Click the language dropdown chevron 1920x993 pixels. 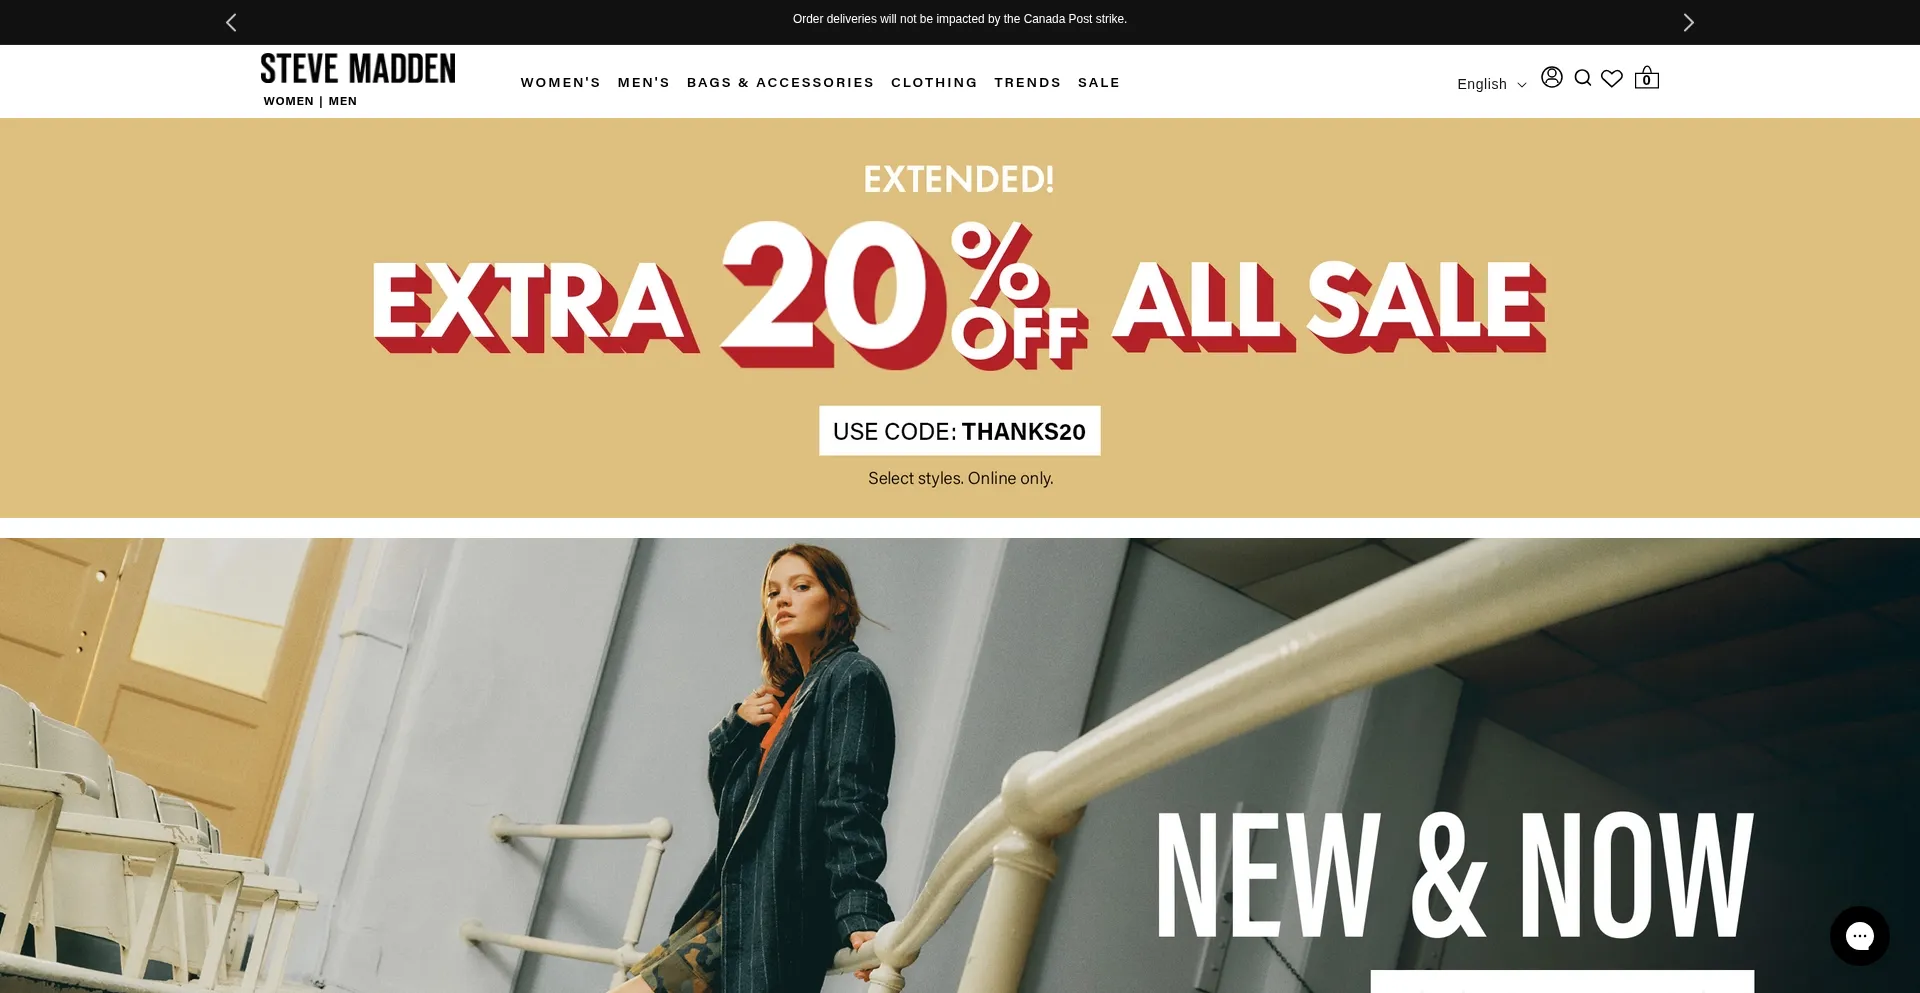(x=1522, y=85)
